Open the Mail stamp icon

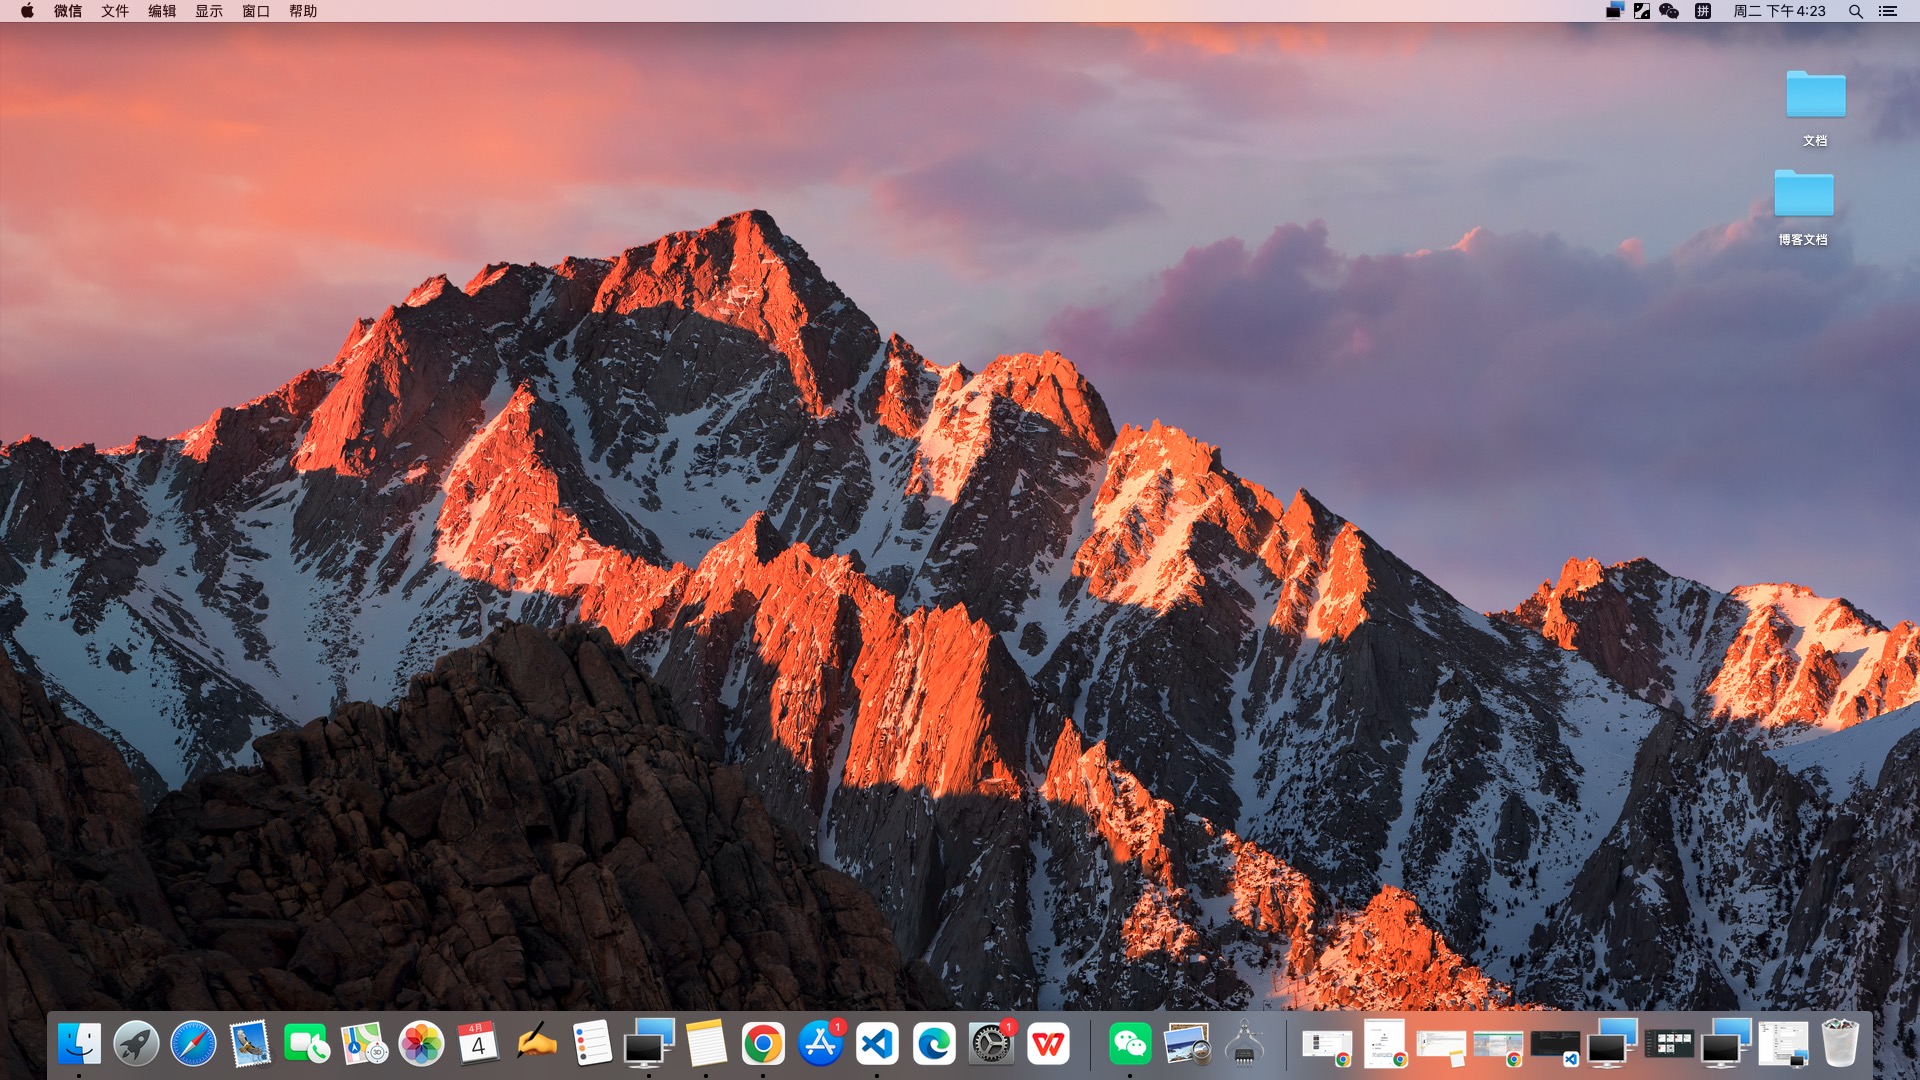250,1044
